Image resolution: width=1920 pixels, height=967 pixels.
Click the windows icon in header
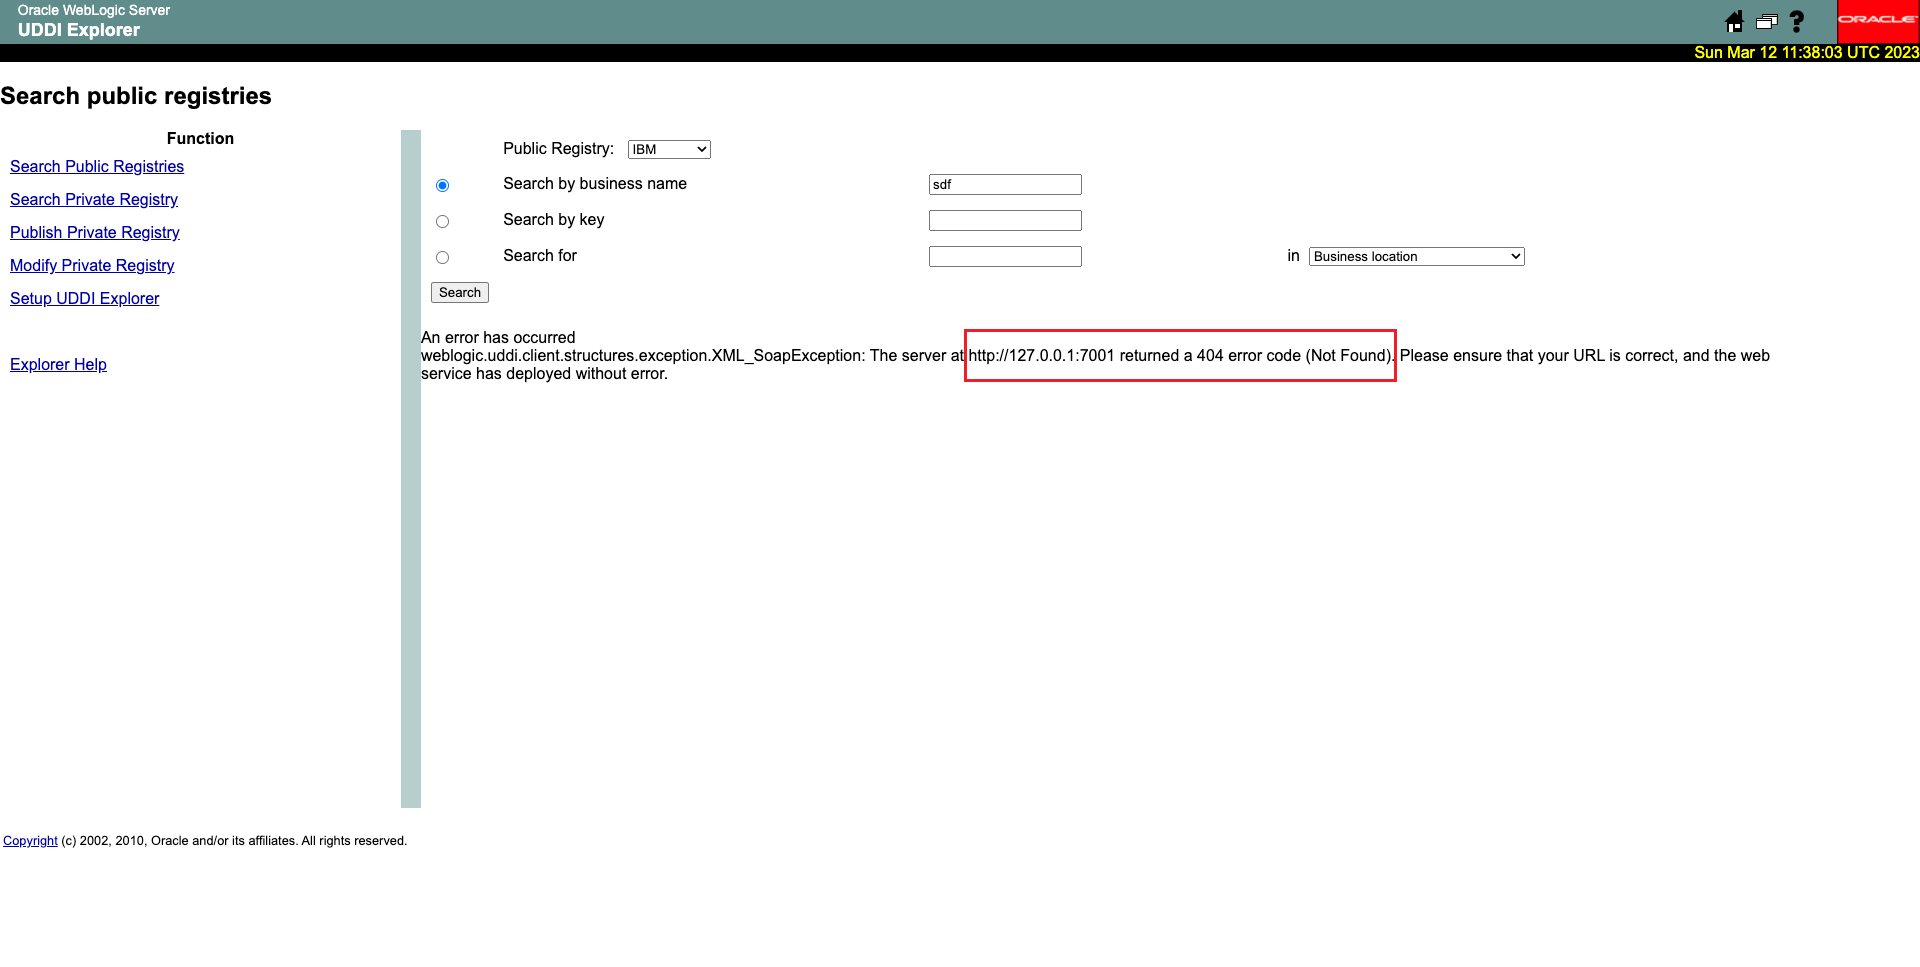coord(1767,21)
